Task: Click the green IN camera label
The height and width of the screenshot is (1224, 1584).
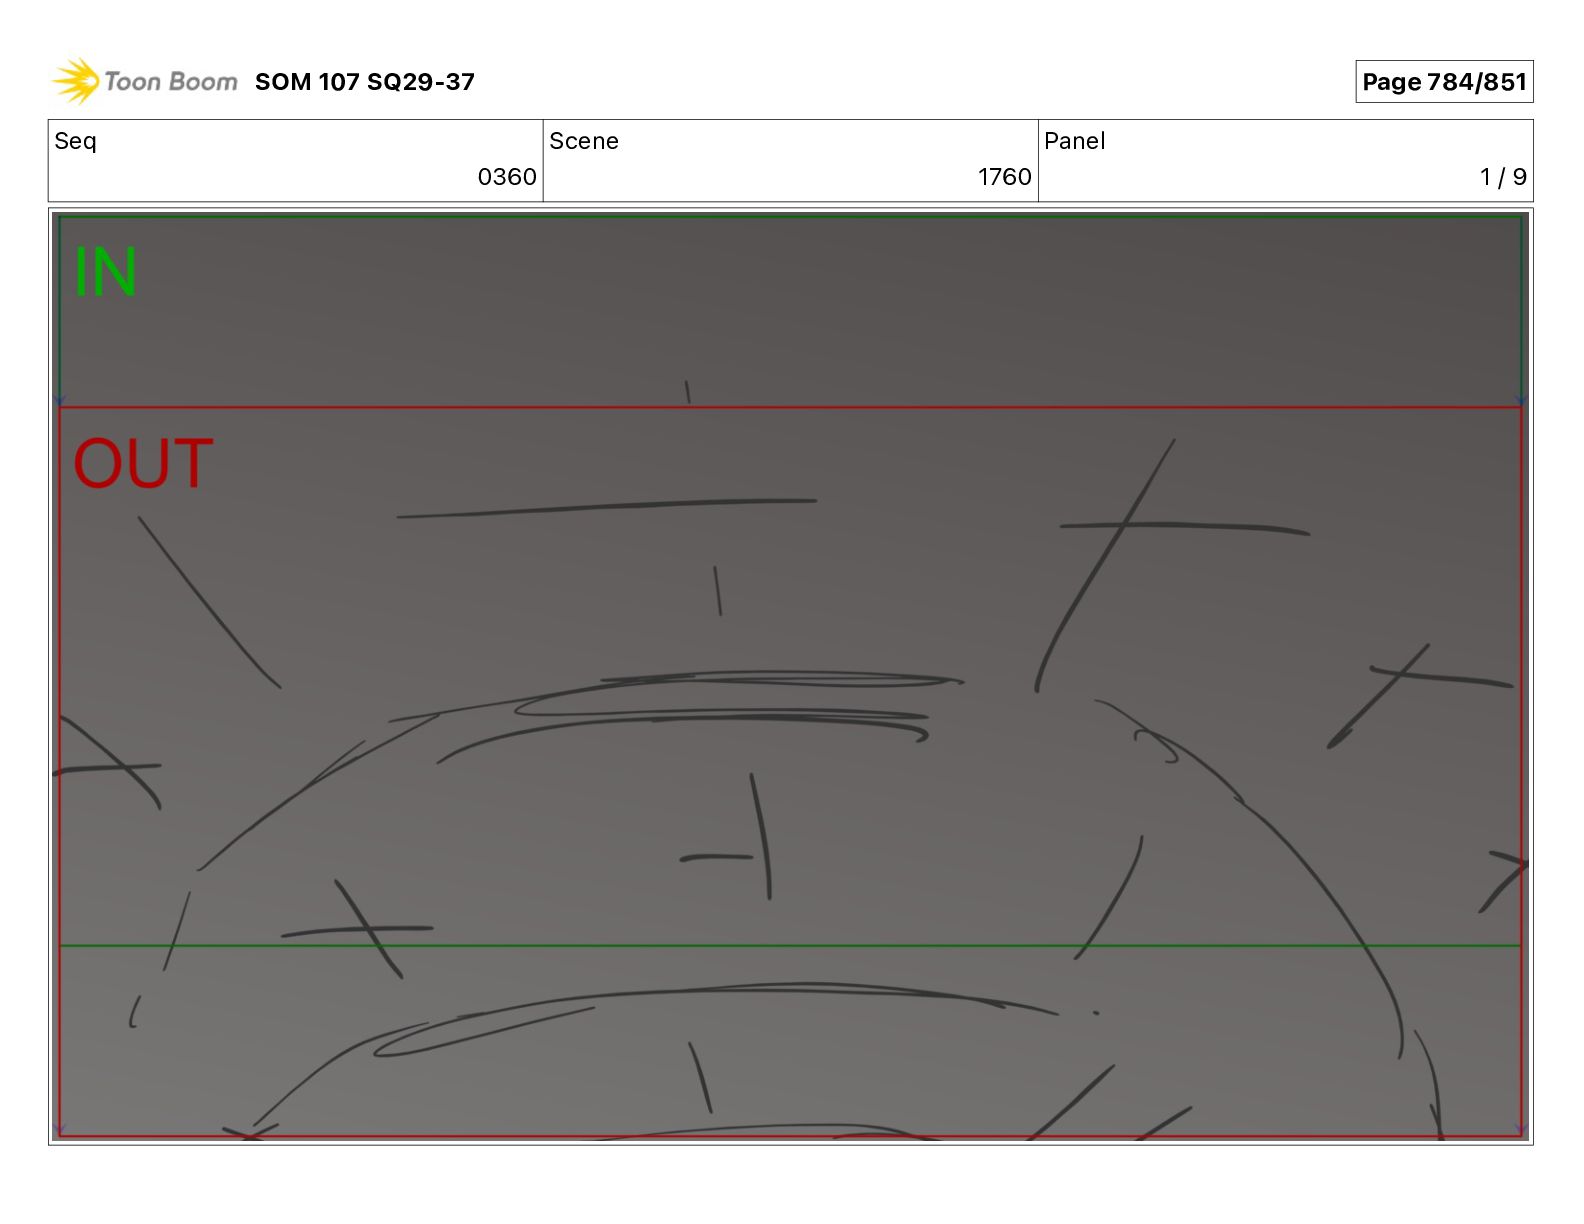Action: 105,272
